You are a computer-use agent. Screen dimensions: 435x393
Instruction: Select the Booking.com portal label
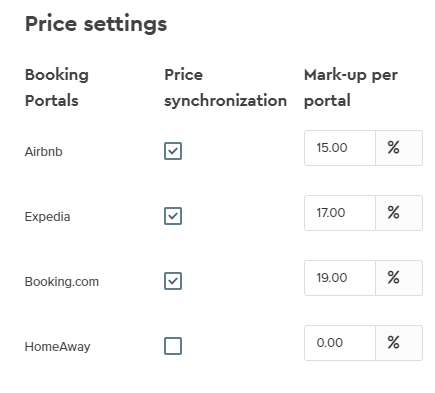click(62, 282)
